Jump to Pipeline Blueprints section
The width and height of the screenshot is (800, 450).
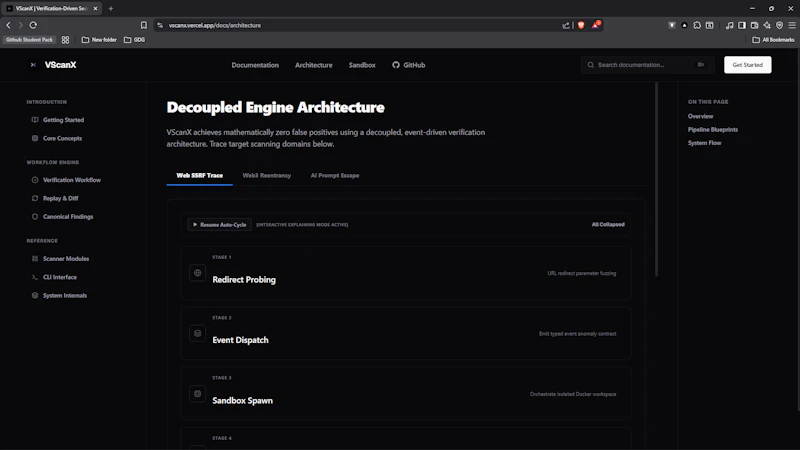[x=712, y=130]
